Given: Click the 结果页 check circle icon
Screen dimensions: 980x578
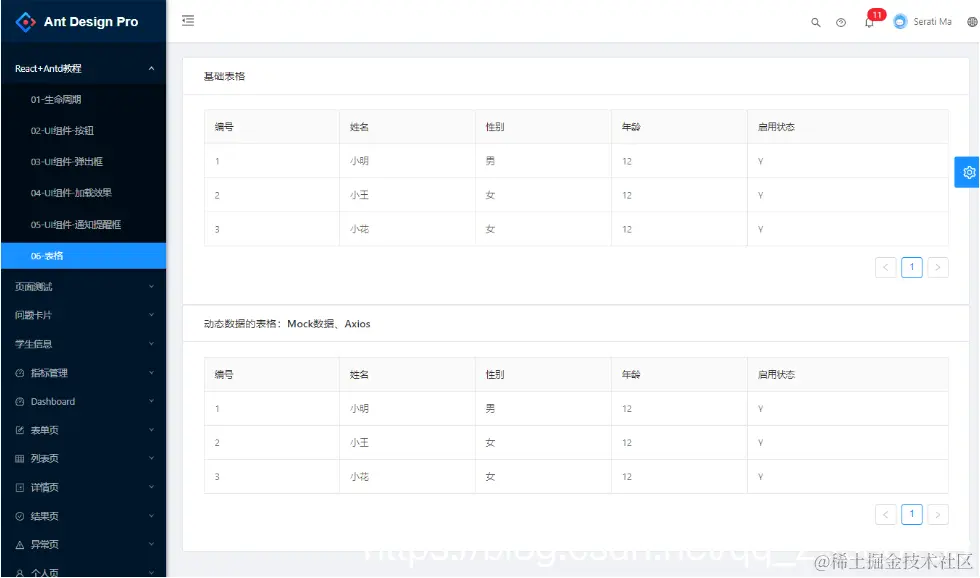Looking at the screenshot, I should pos(20,516).
